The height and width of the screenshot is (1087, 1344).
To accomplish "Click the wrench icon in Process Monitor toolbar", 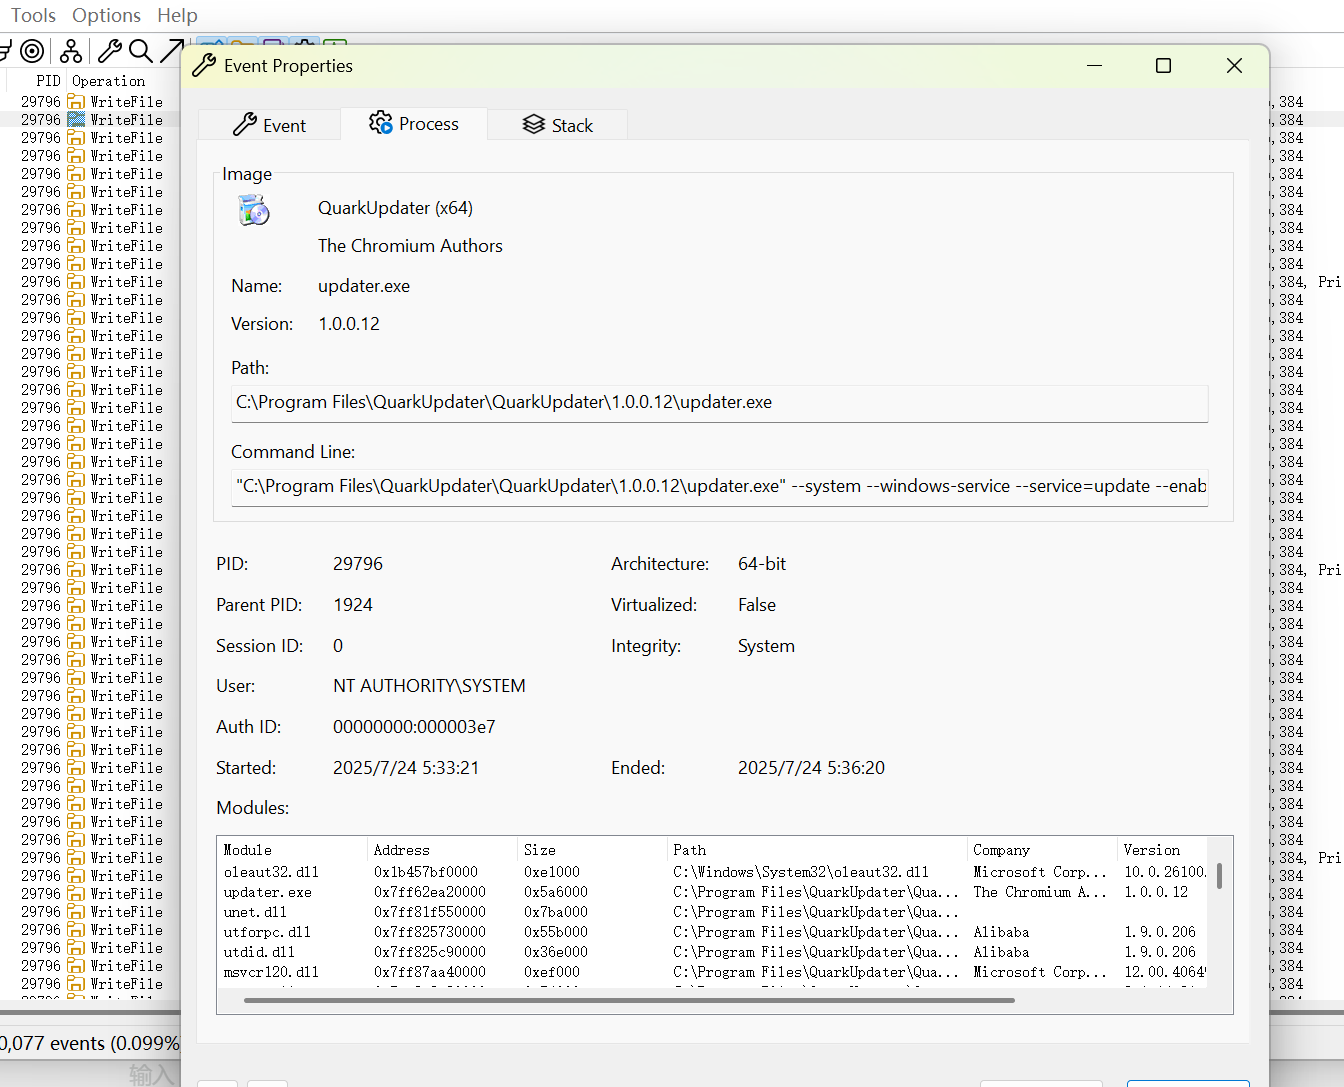I will [110, 51].
